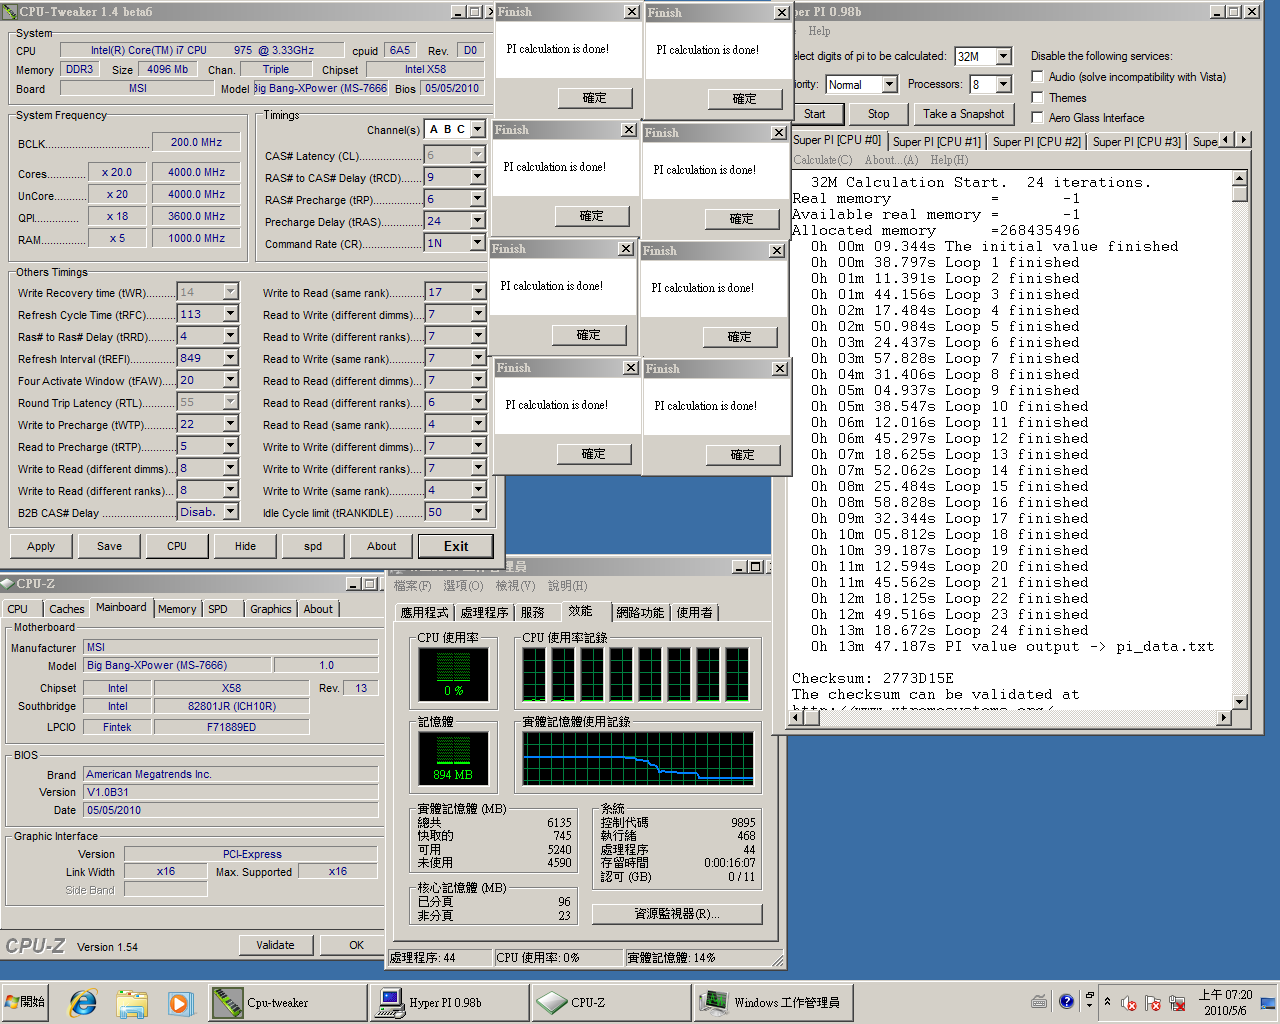This screenshot has width=1280, height=1024.
Task: Click the RAM 1000.0 MHz value
Action: (197, 238)
